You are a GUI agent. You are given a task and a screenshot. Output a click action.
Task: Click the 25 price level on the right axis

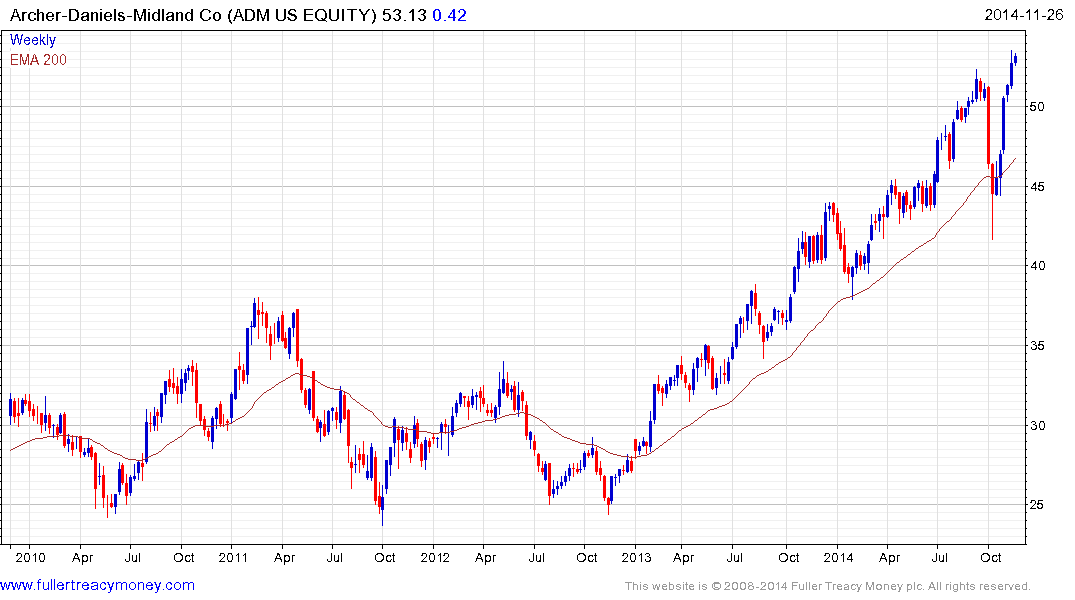(1040, 505)
